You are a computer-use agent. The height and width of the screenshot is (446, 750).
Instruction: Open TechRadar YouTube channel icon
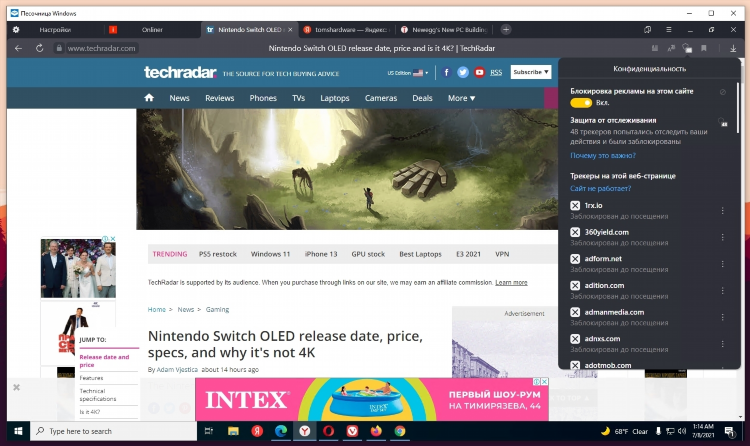point(479,72)
